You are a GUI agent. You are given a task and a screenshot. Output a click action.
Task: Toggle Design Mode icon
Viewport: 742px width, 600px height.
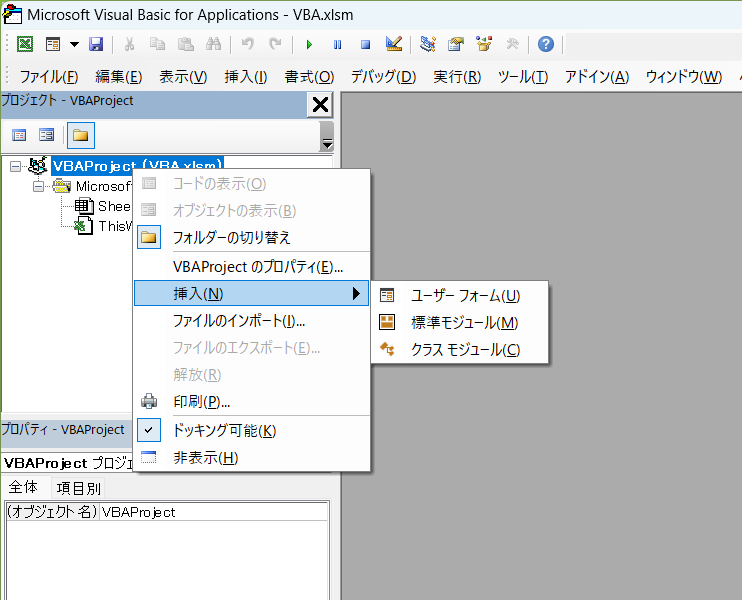pos(394,44)
